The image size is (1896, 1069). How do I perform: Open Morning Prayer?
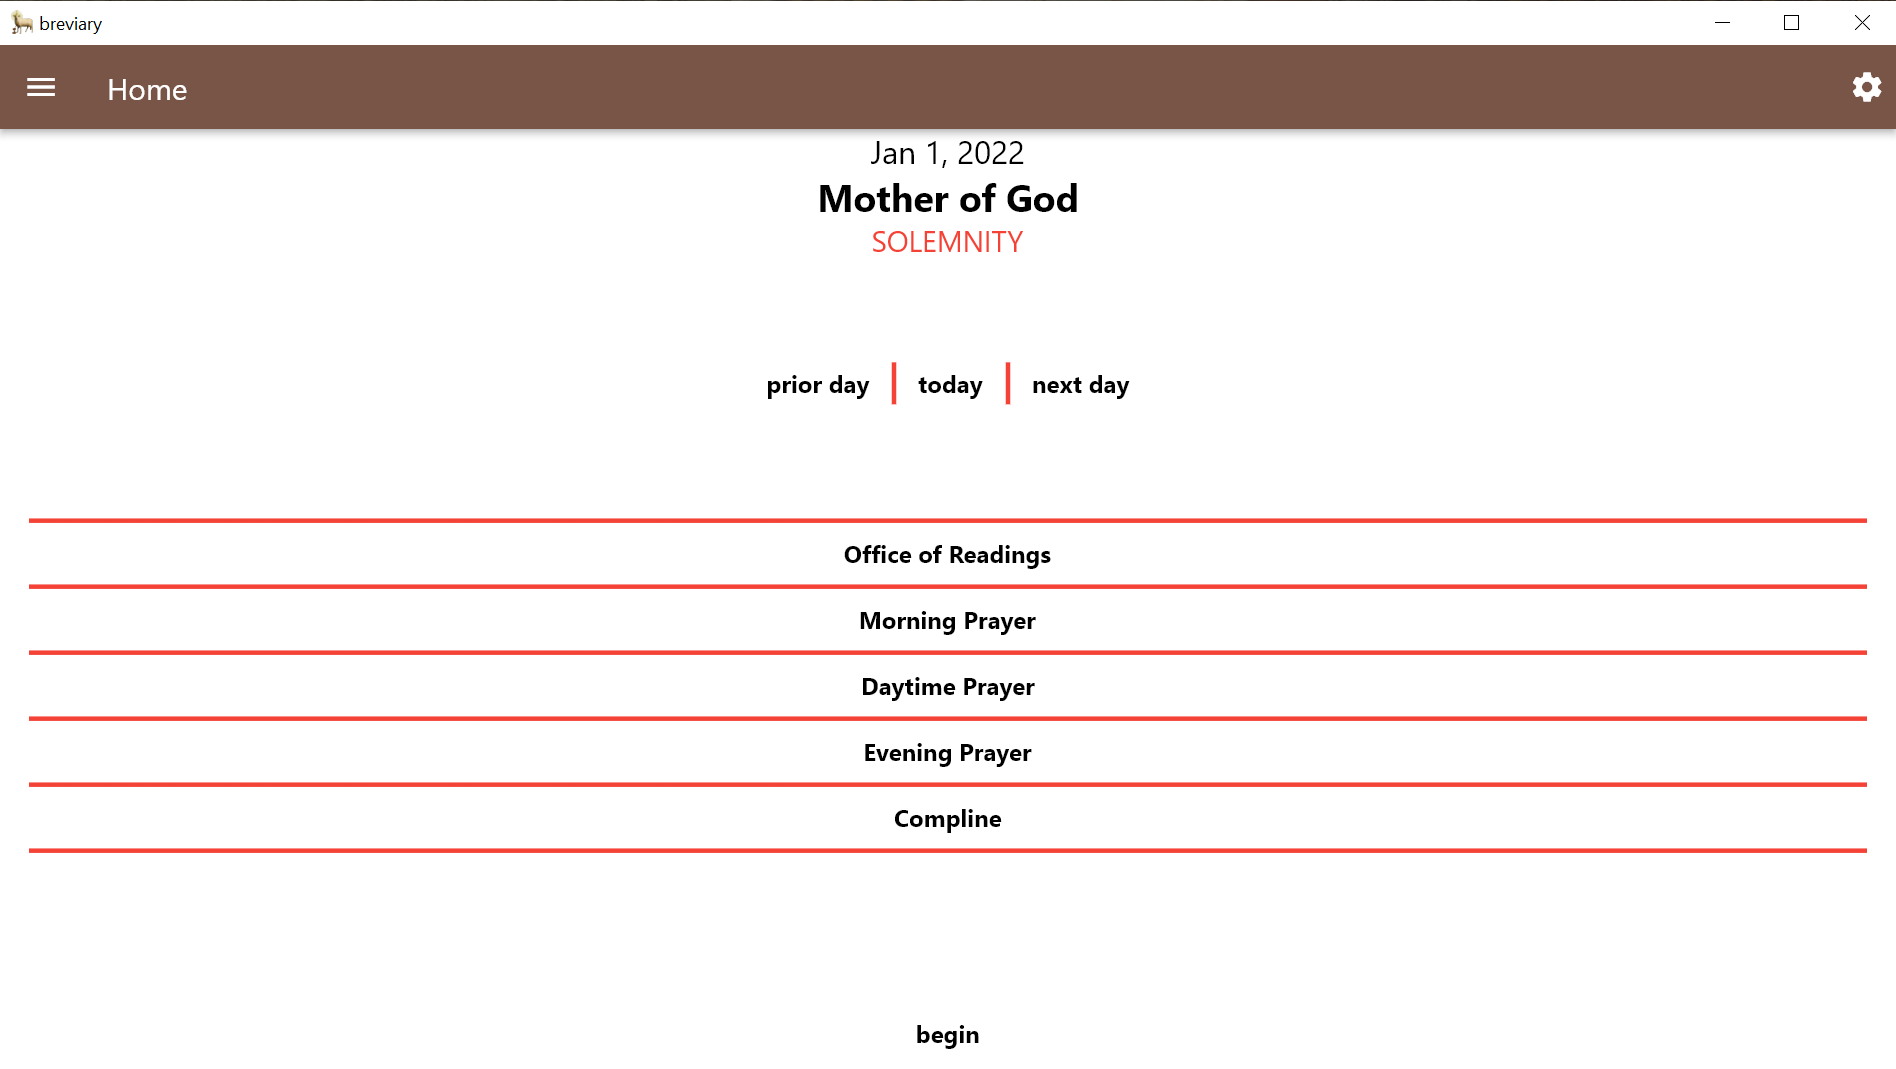[x=947, y=620]
